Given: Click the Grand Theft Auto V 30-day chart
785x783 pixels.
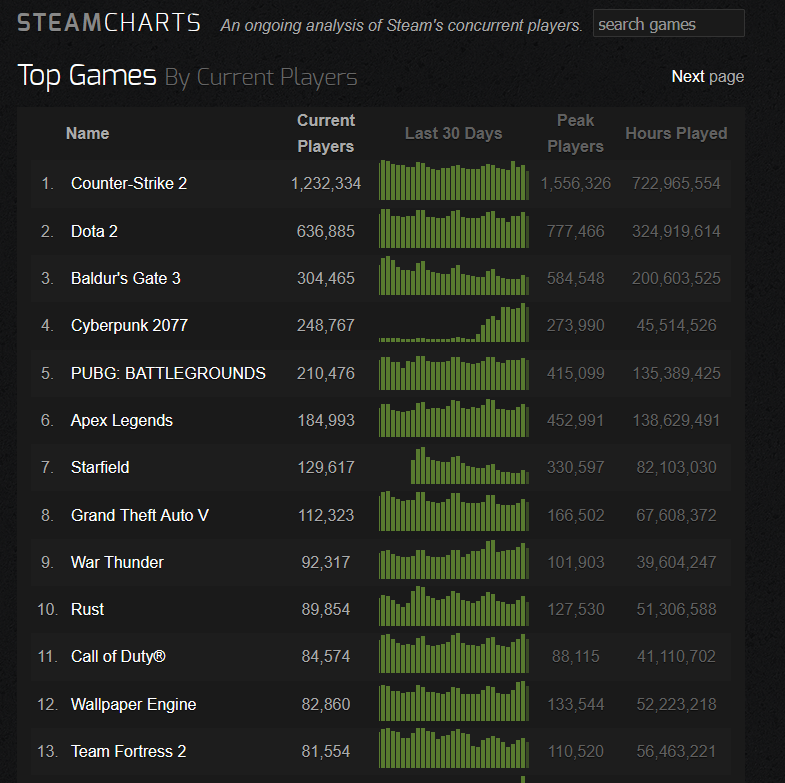Looking at the screenshot, I should point(454,511).
